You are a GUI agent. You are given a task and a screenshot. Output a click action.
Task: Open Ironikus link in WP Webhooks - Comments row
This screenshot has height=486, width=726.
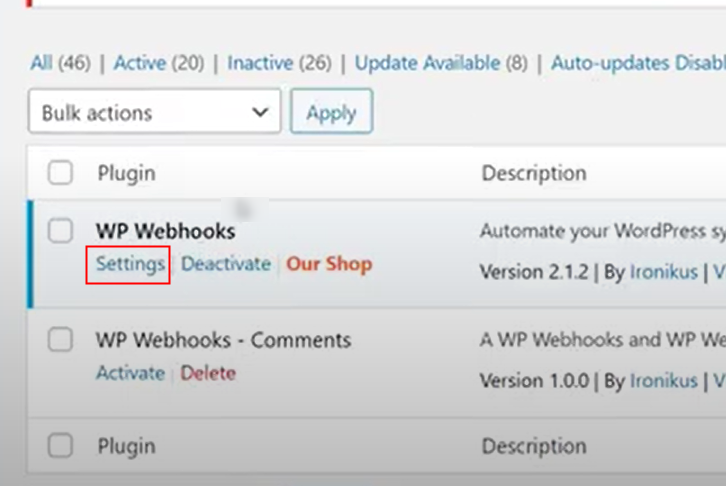click(664, 381)
